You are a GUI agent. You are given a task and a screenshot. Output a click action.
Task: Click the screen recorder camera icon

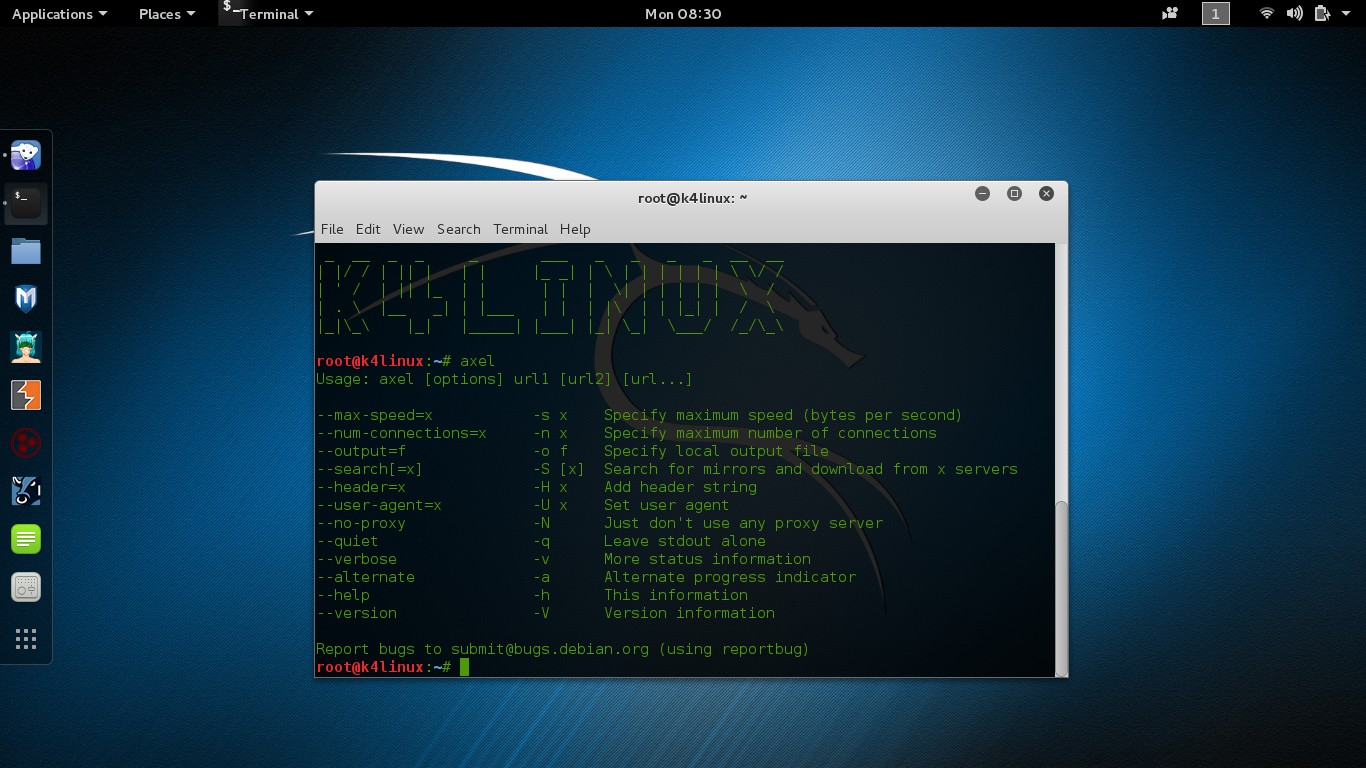coord(1170,14)
